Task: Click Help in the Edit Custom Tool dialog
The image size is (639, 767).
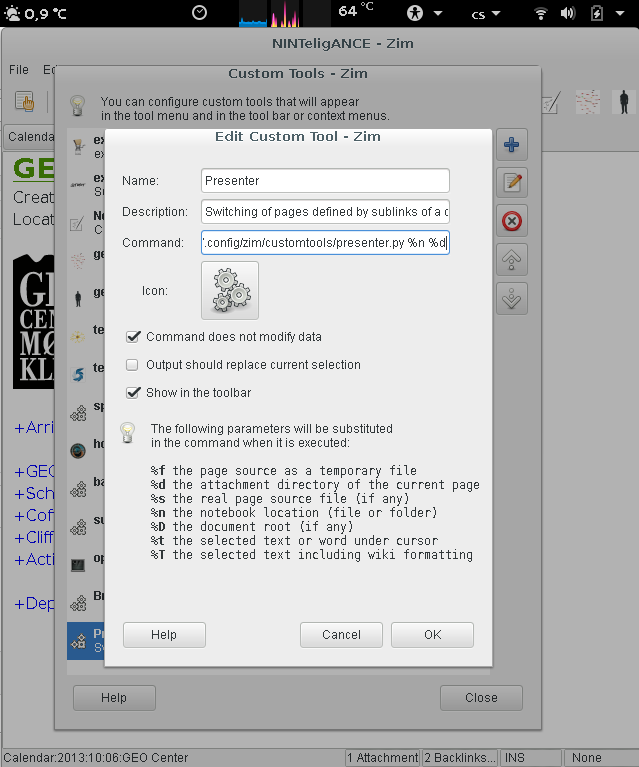Action: point(164,635)
